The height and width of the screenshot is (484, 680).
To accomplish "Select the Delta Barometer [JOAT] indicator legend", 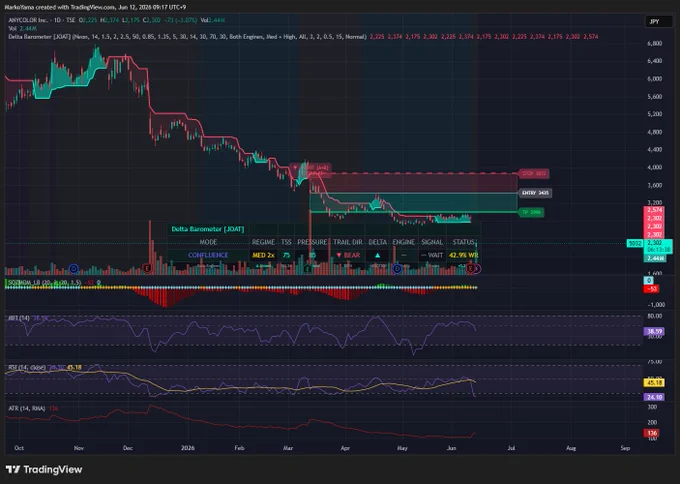I will click(x=187, y=37).
